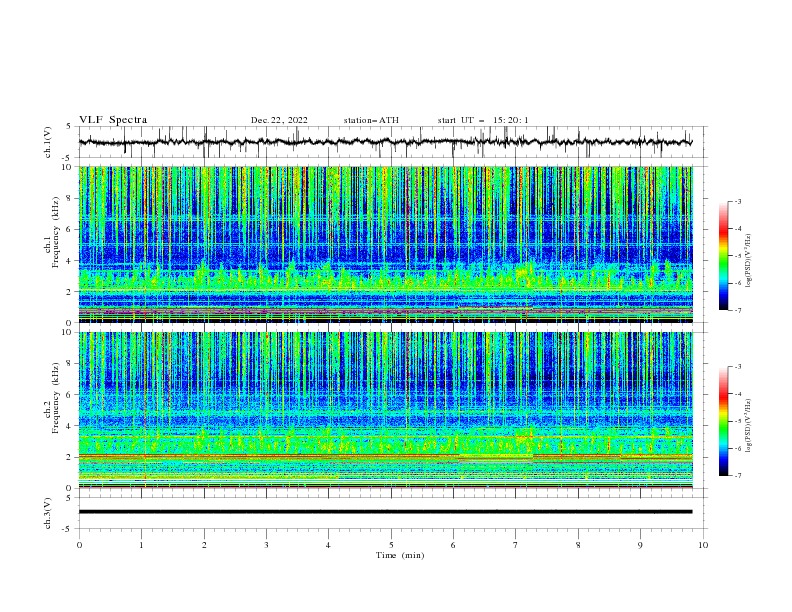Click time-axis tick label 3

point(266,545)
